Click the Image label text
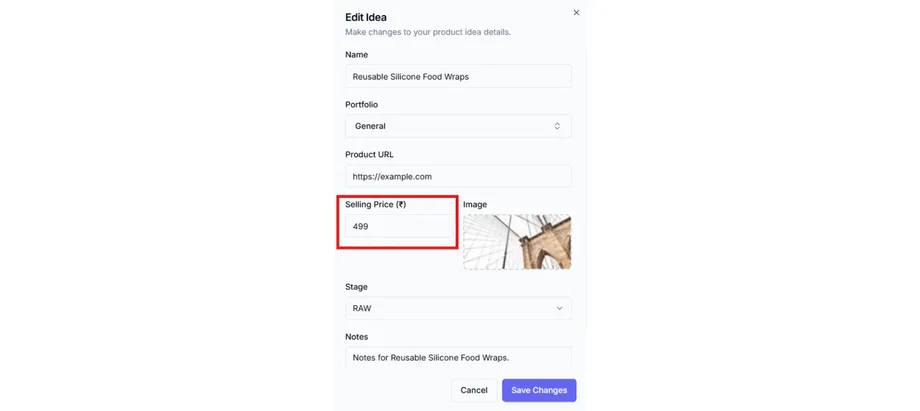 pyautogui.click(x=475, y=204)
